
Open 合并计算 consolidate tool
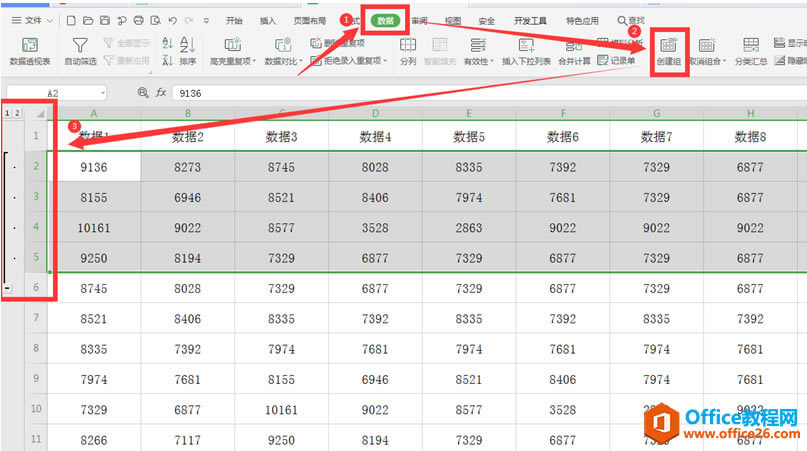click(574, 50)
